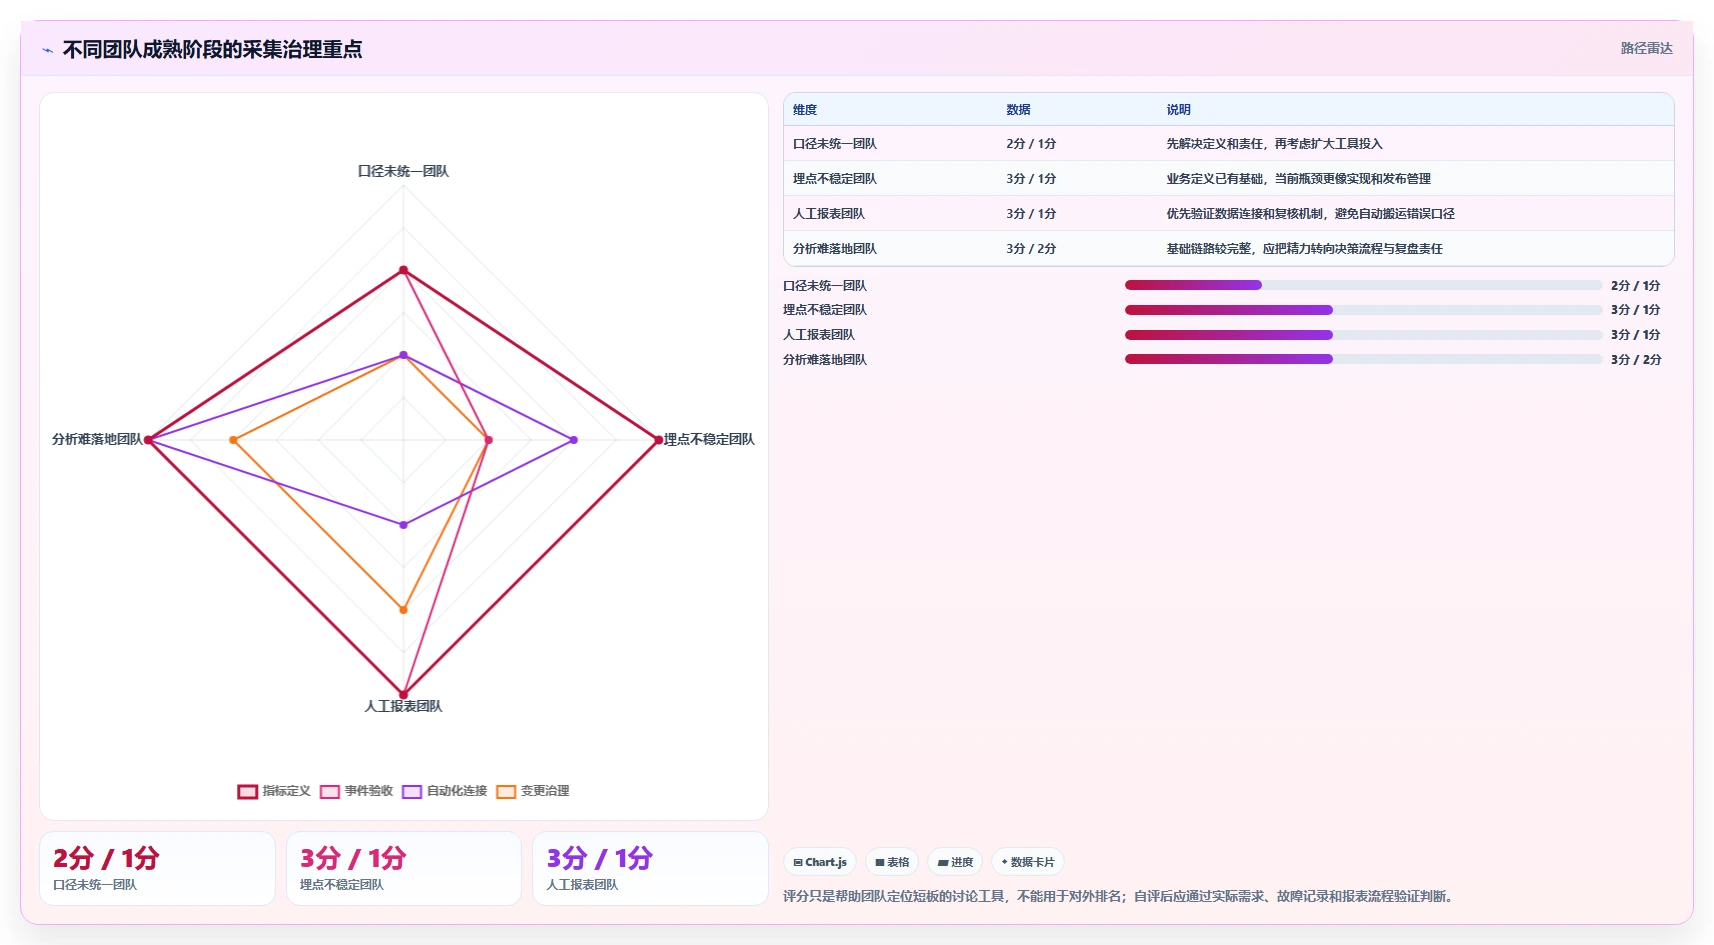
Task: Click the purple 自动化连接 point on the 埋点不稳定团队 axis
Action: [x=574, y=440]
